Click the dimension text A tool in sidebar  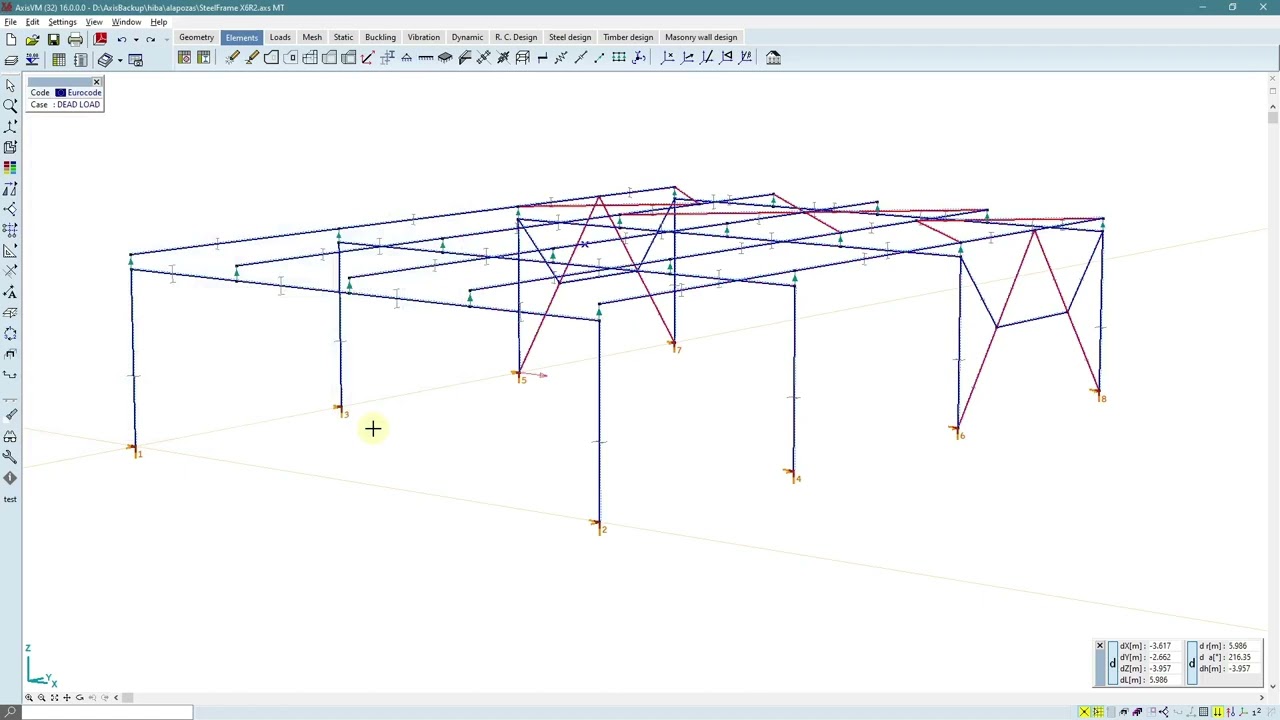[10, 292]
